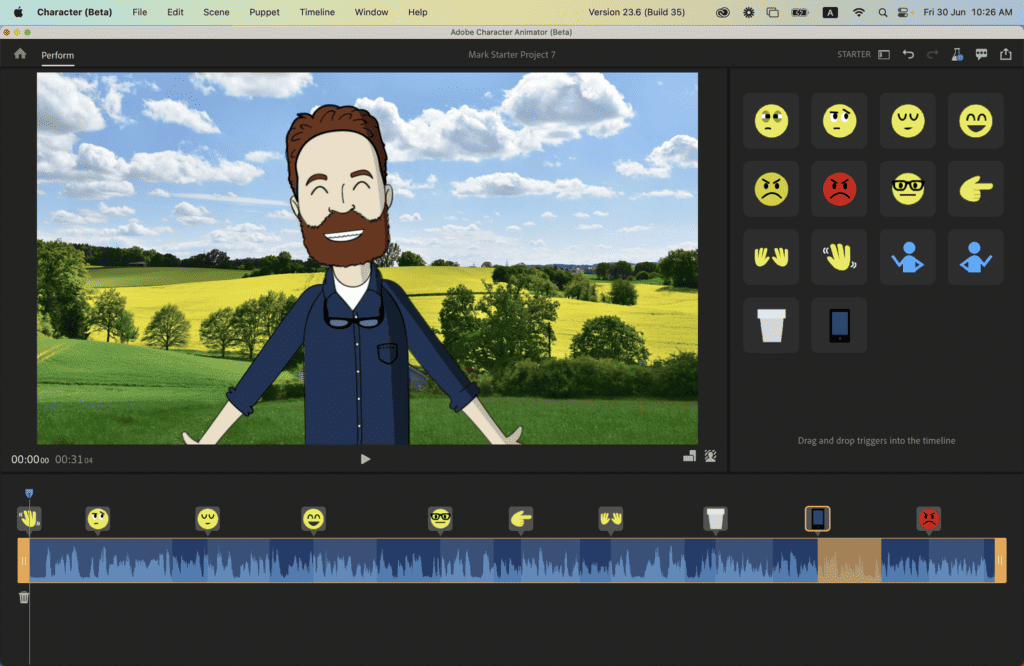Select the glasses face marker on timeline

click(x=440, y=519)
